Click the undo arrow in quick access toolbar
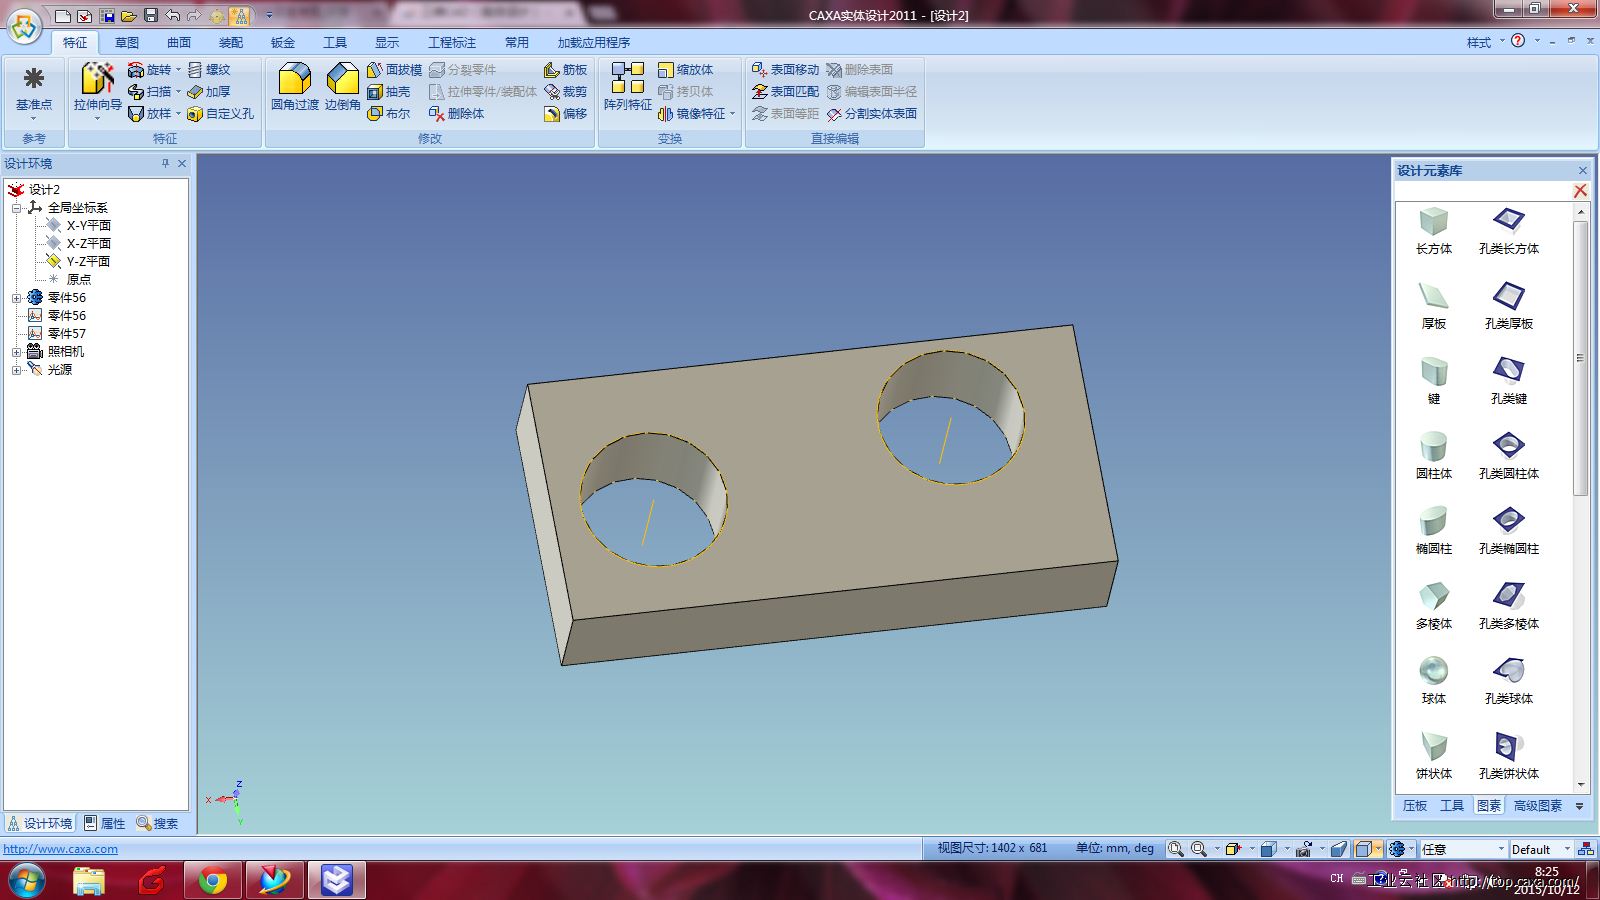Screen dimensions: 1600x900 tap(172, 15)
